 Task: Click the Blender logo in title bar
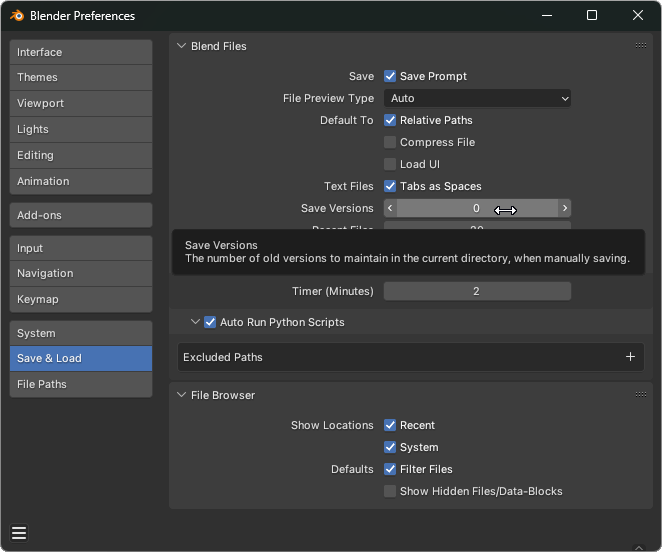[16, 15]
